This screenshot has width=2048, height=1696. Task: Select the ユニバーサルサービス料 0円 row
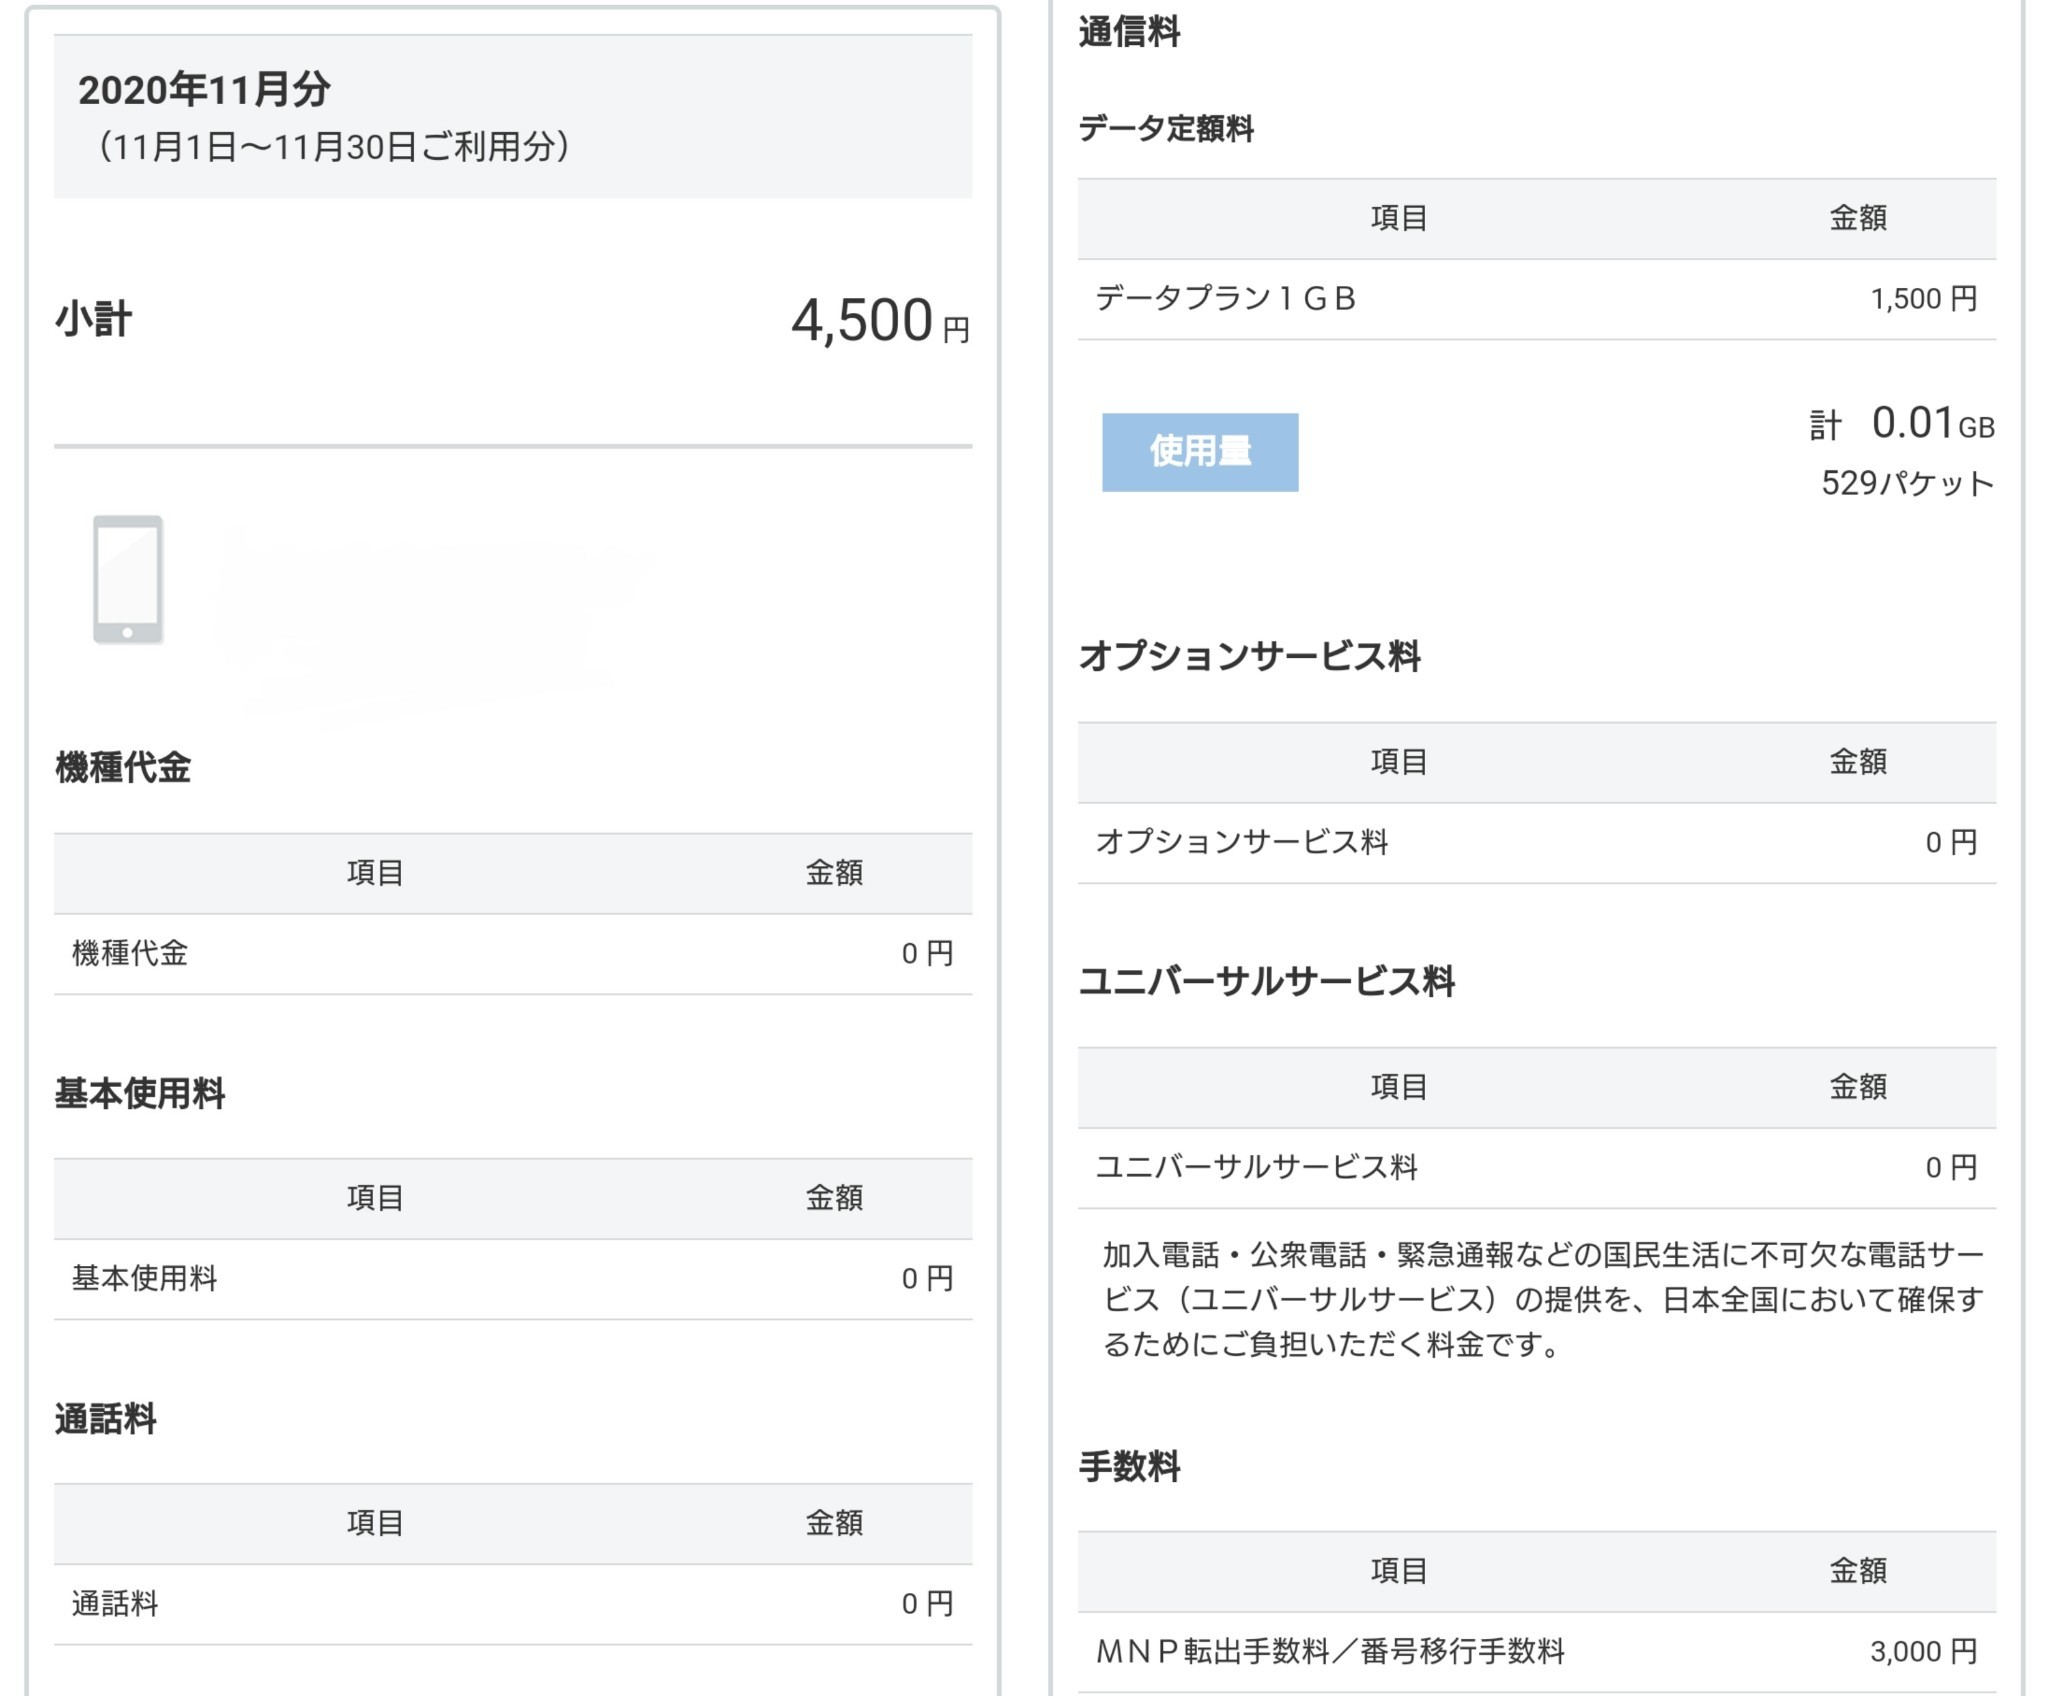1536,1168
